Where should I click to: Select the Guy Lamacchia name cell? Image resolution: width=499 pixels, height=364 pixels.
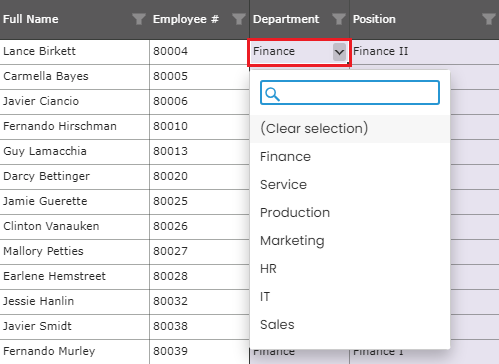[75, 152]
